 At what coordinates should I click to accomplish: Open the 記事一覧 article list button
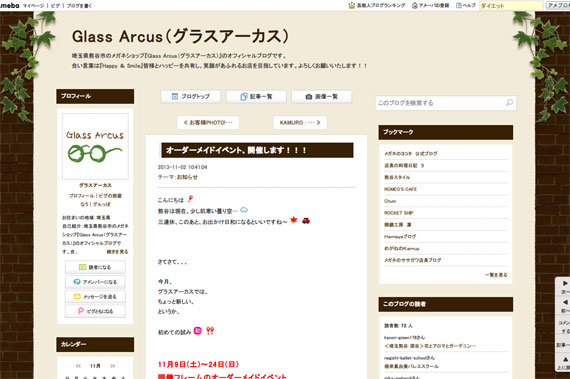(256, 97)
